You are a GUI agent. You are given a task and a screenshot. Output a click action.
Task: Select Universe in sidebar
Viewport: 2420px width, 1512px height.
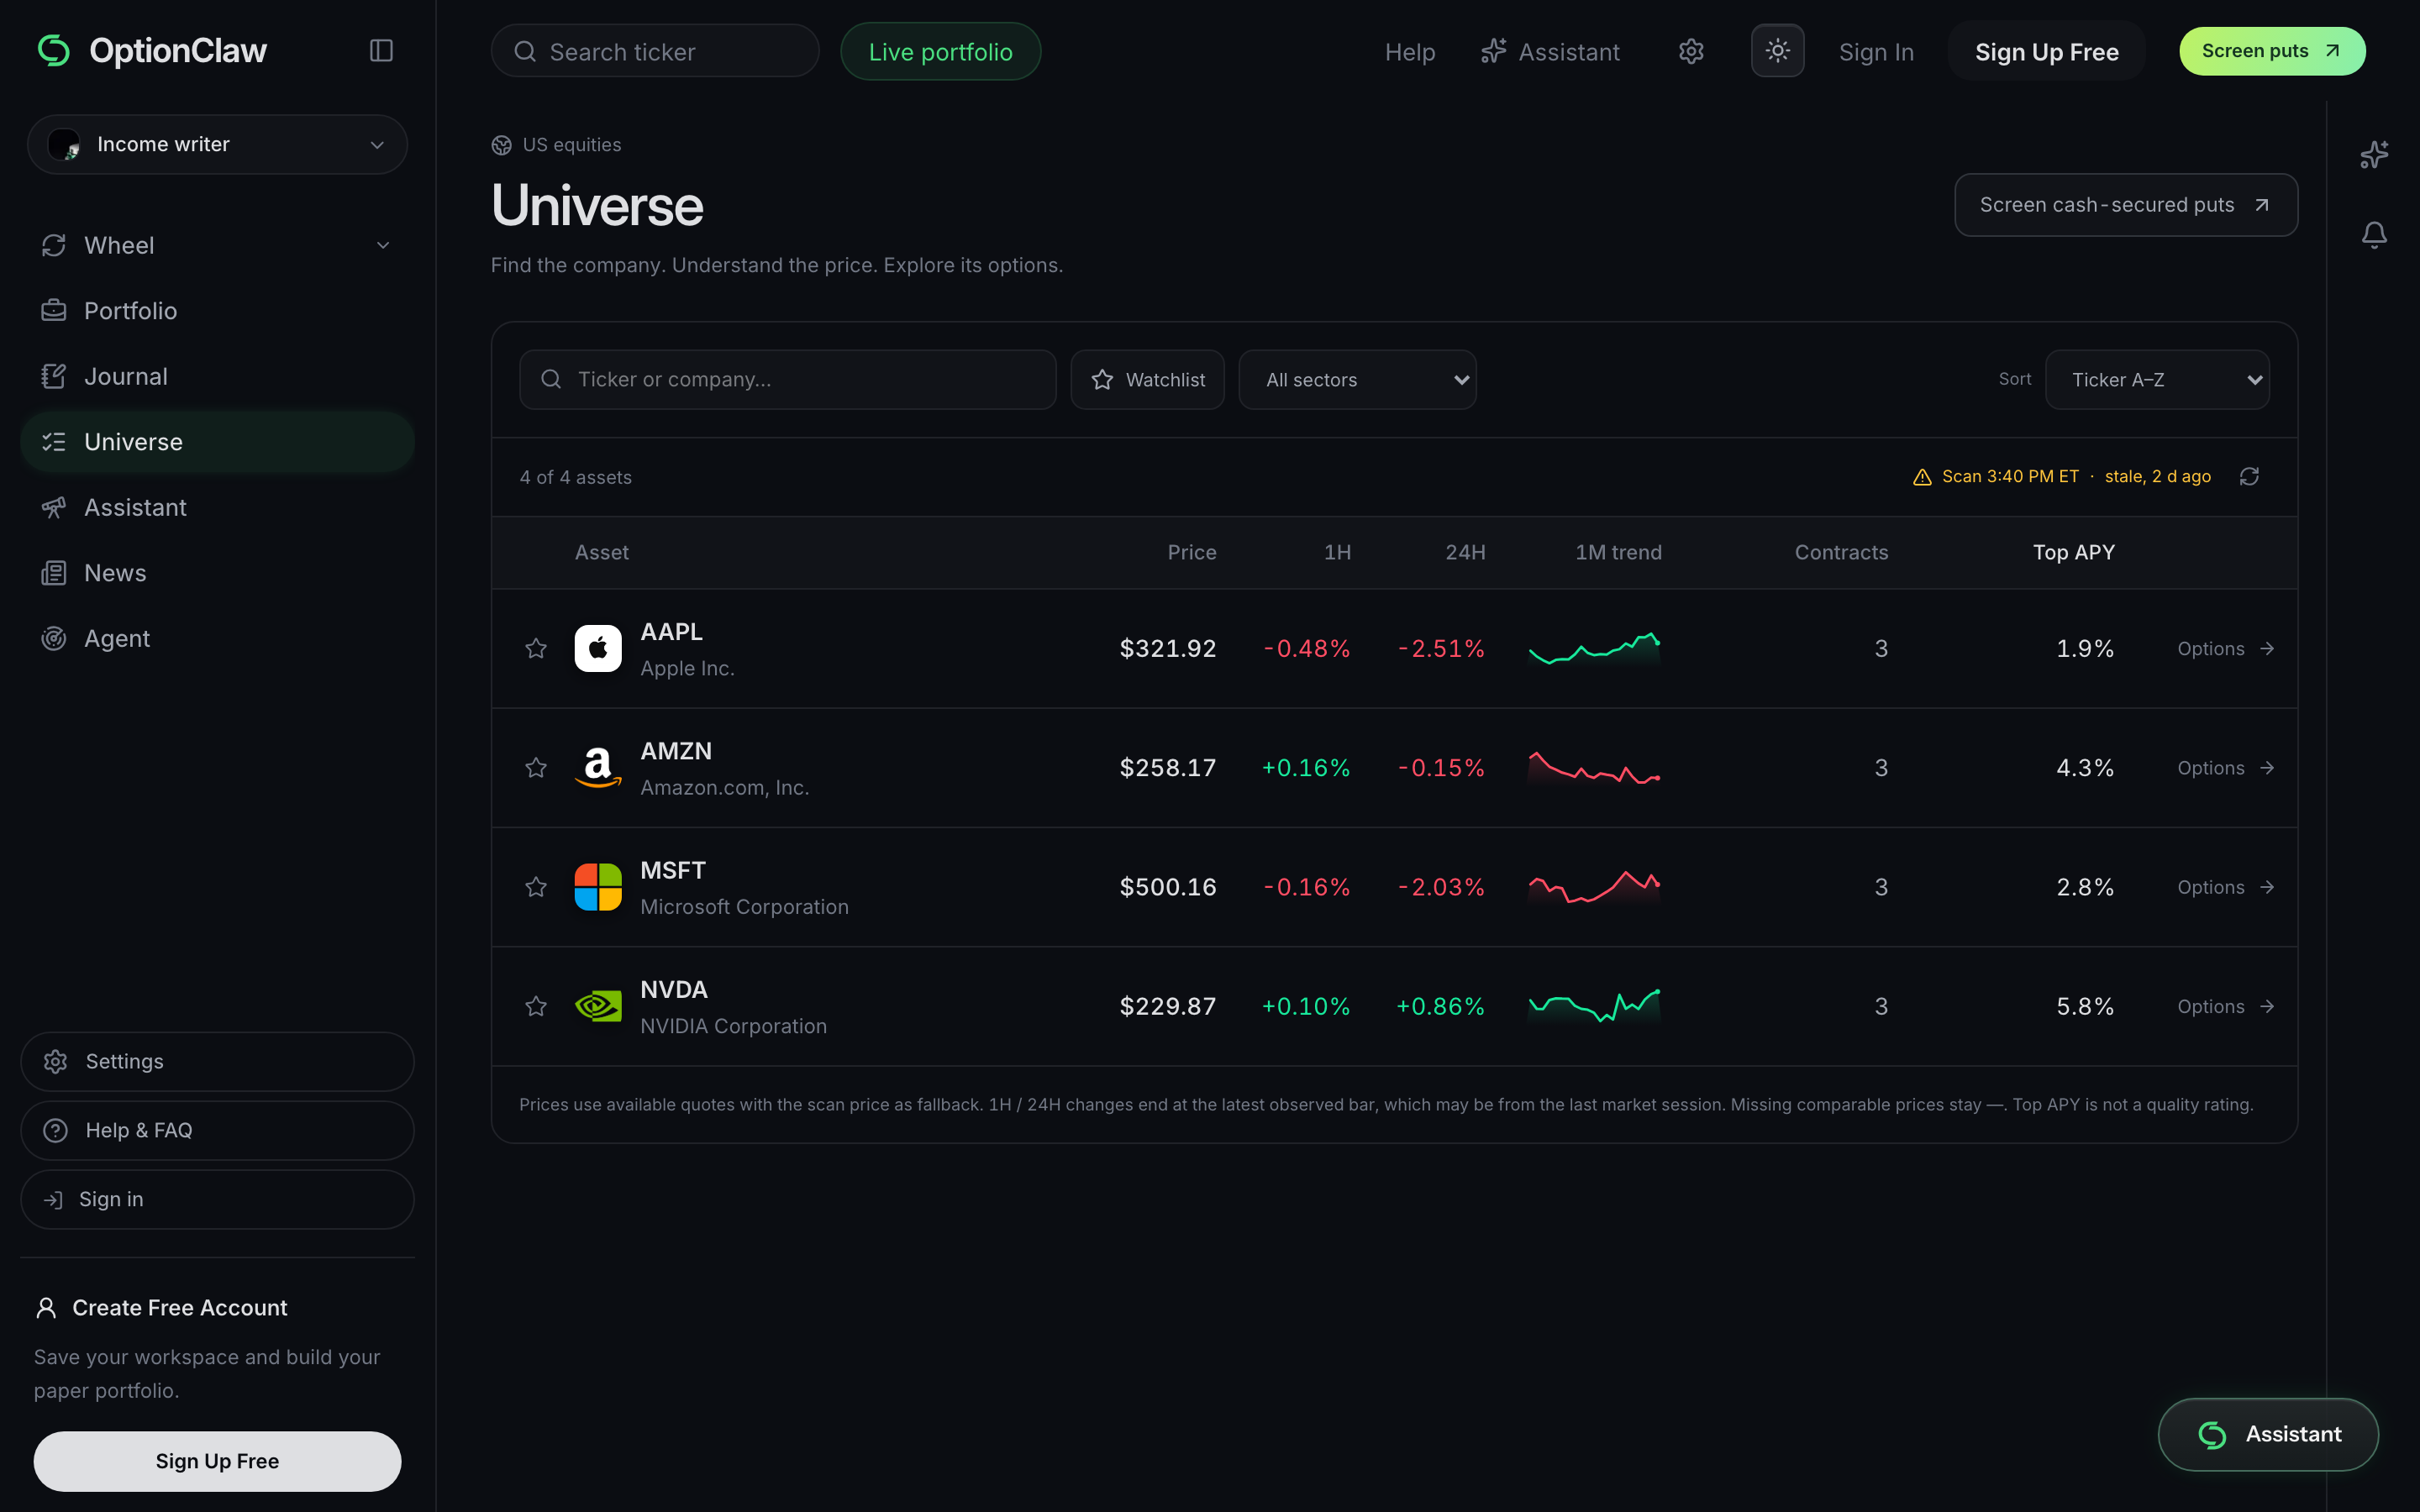tap(217, 441)
